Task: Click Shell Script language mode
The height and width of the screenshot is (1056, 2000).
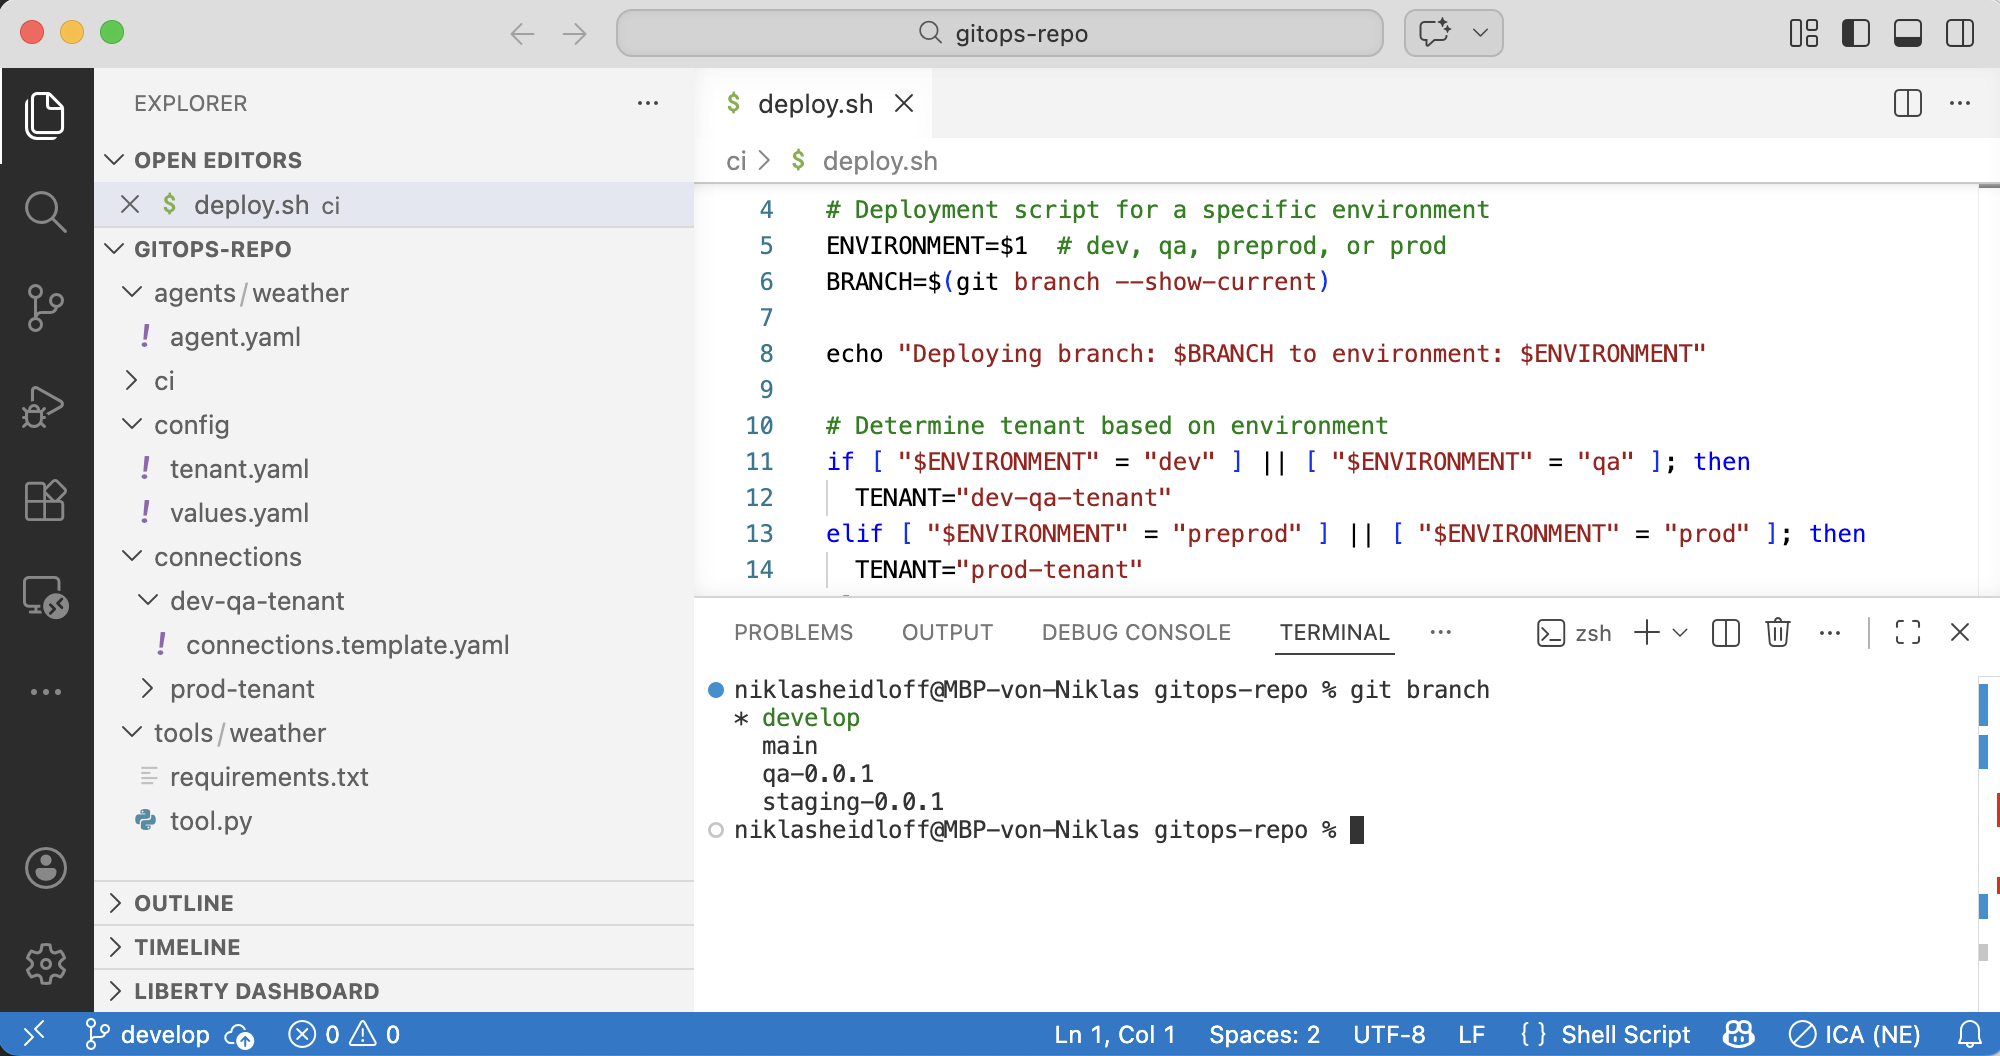Action: [x=1625, y=1035]
